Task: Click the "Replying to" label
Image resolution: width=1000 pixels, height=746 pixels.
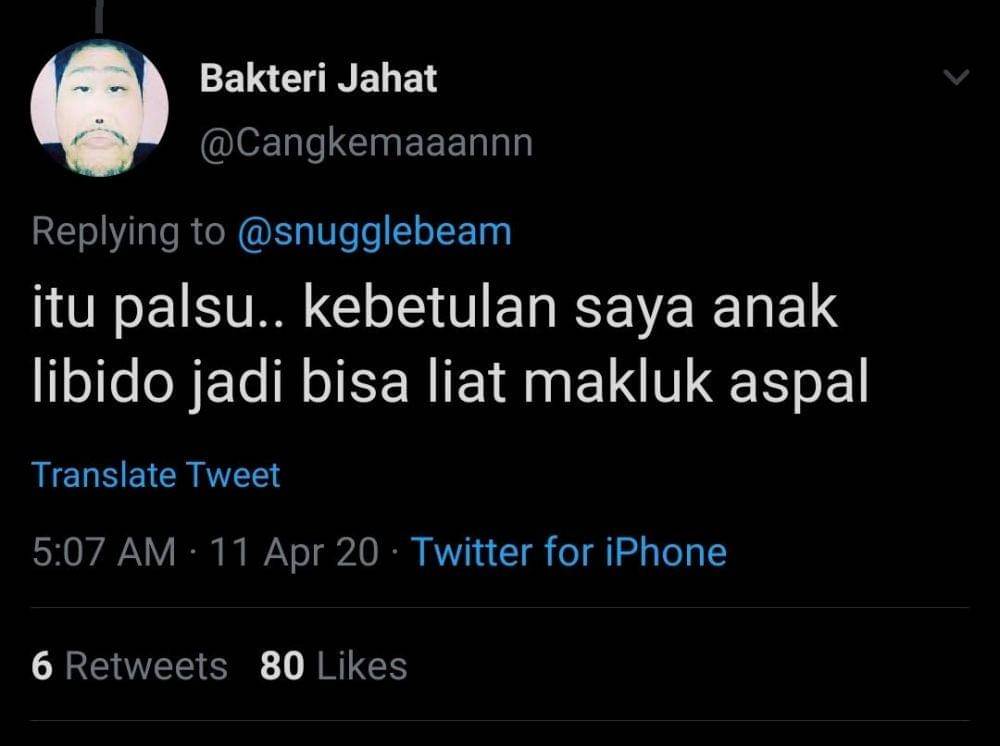Action: (129, 232)
